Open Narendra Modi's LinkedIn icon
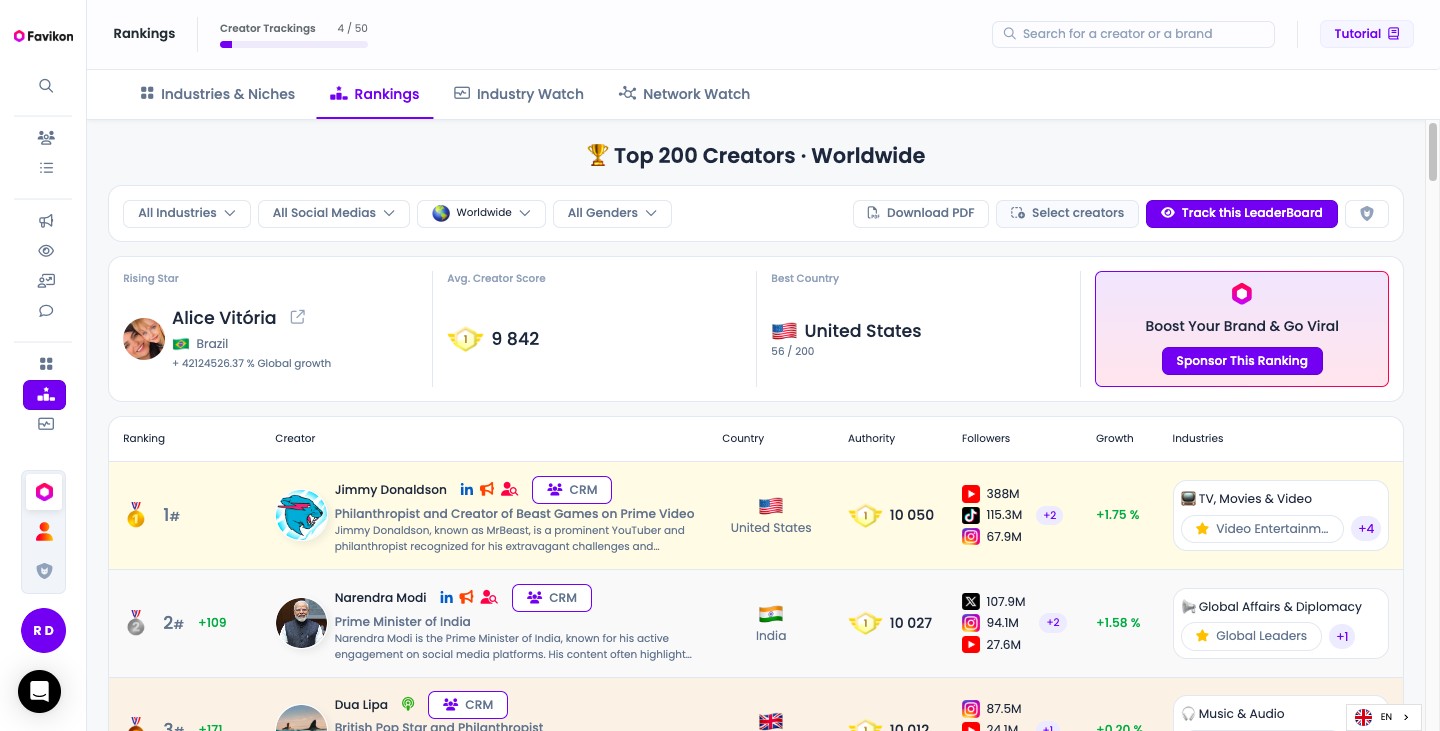Viewport: 1440px width, 731px height. coord(447,598)
